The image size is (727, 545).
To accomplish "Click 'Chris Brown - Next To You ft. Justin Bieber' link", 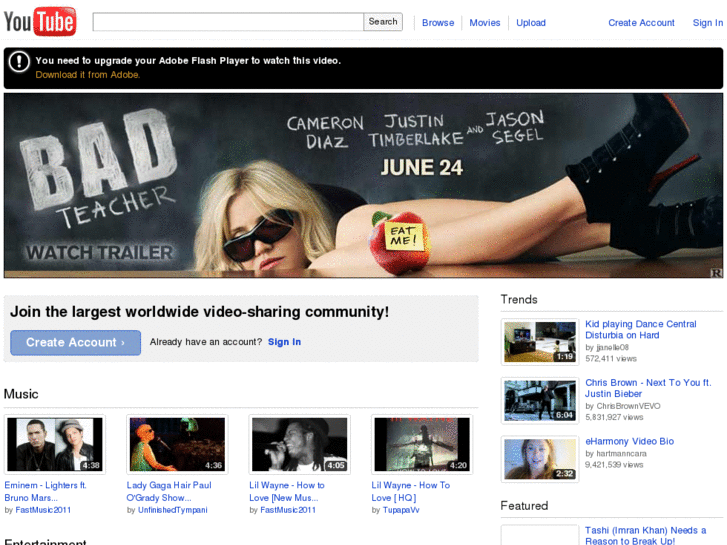I will point(648,388).
